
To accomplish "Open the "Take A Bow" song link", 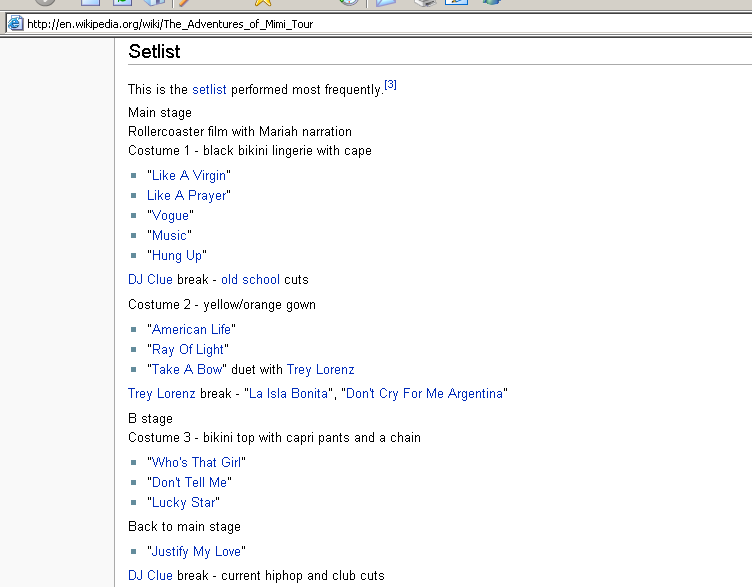I will click(187, 370).
